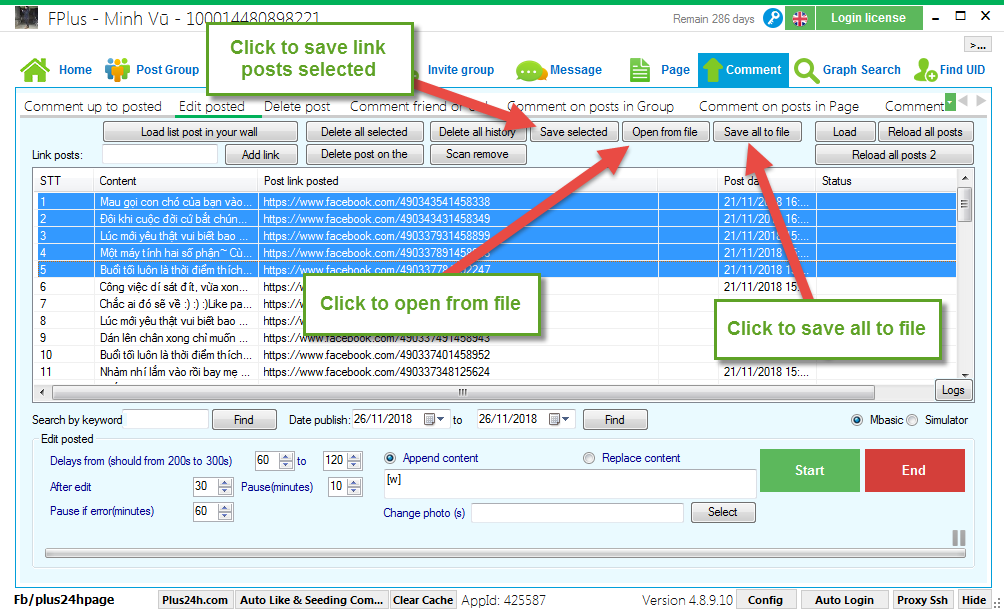The image size is (1004, 612).
Task: Select the Mbasic mode radio button
Action: coord(857,420)
